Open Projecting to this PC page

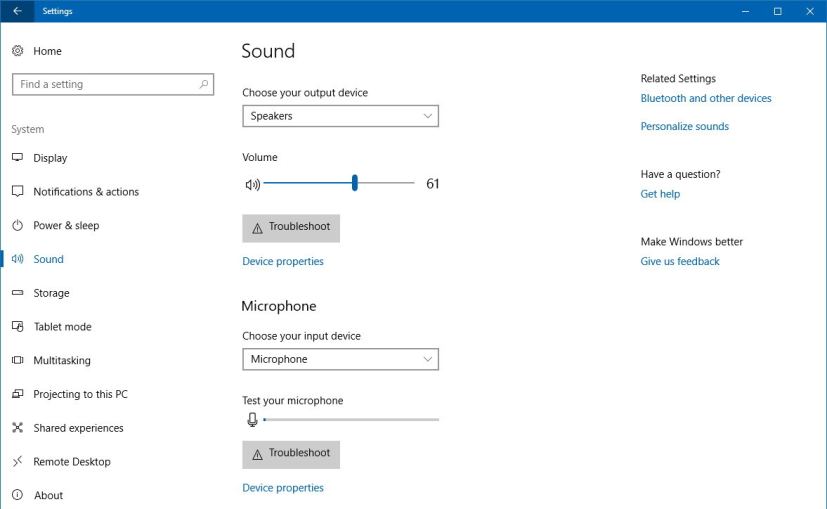[x=80, y=394]
